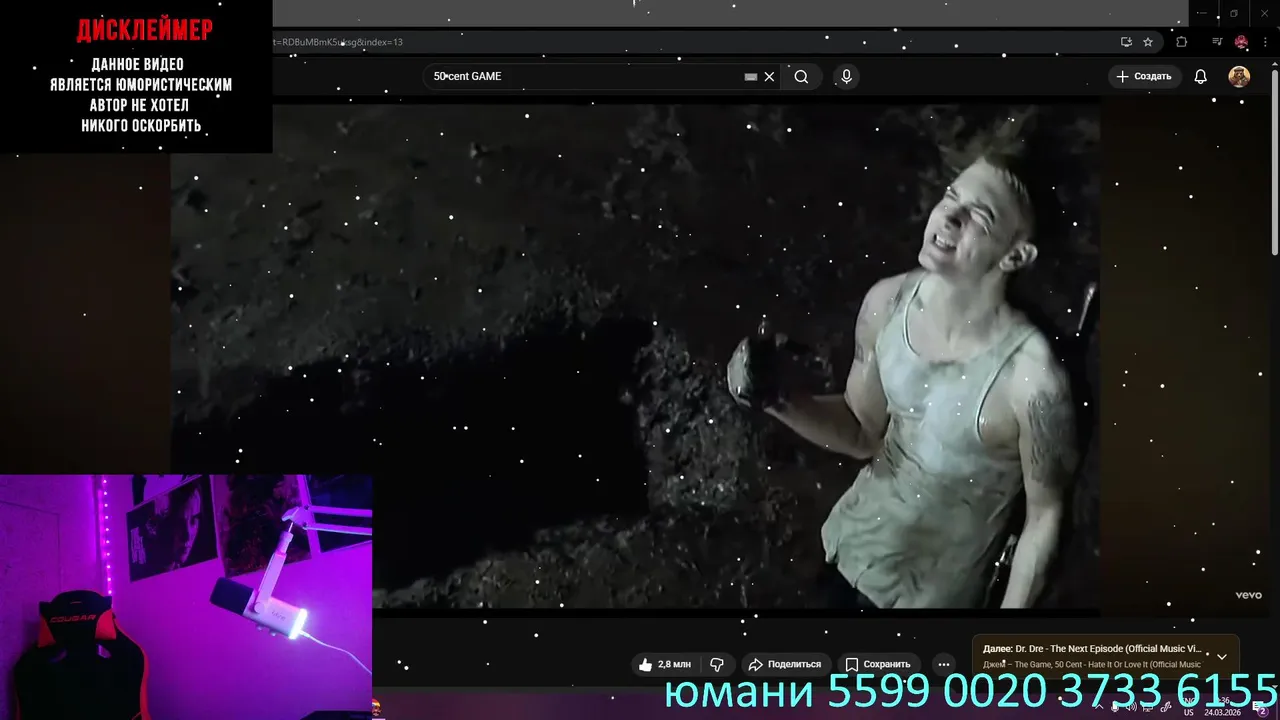Click the Далее: Dr. Dre - The Next Episode title
The width and height of the screenshot is (1280, 720).
[x=1092, y=649]
